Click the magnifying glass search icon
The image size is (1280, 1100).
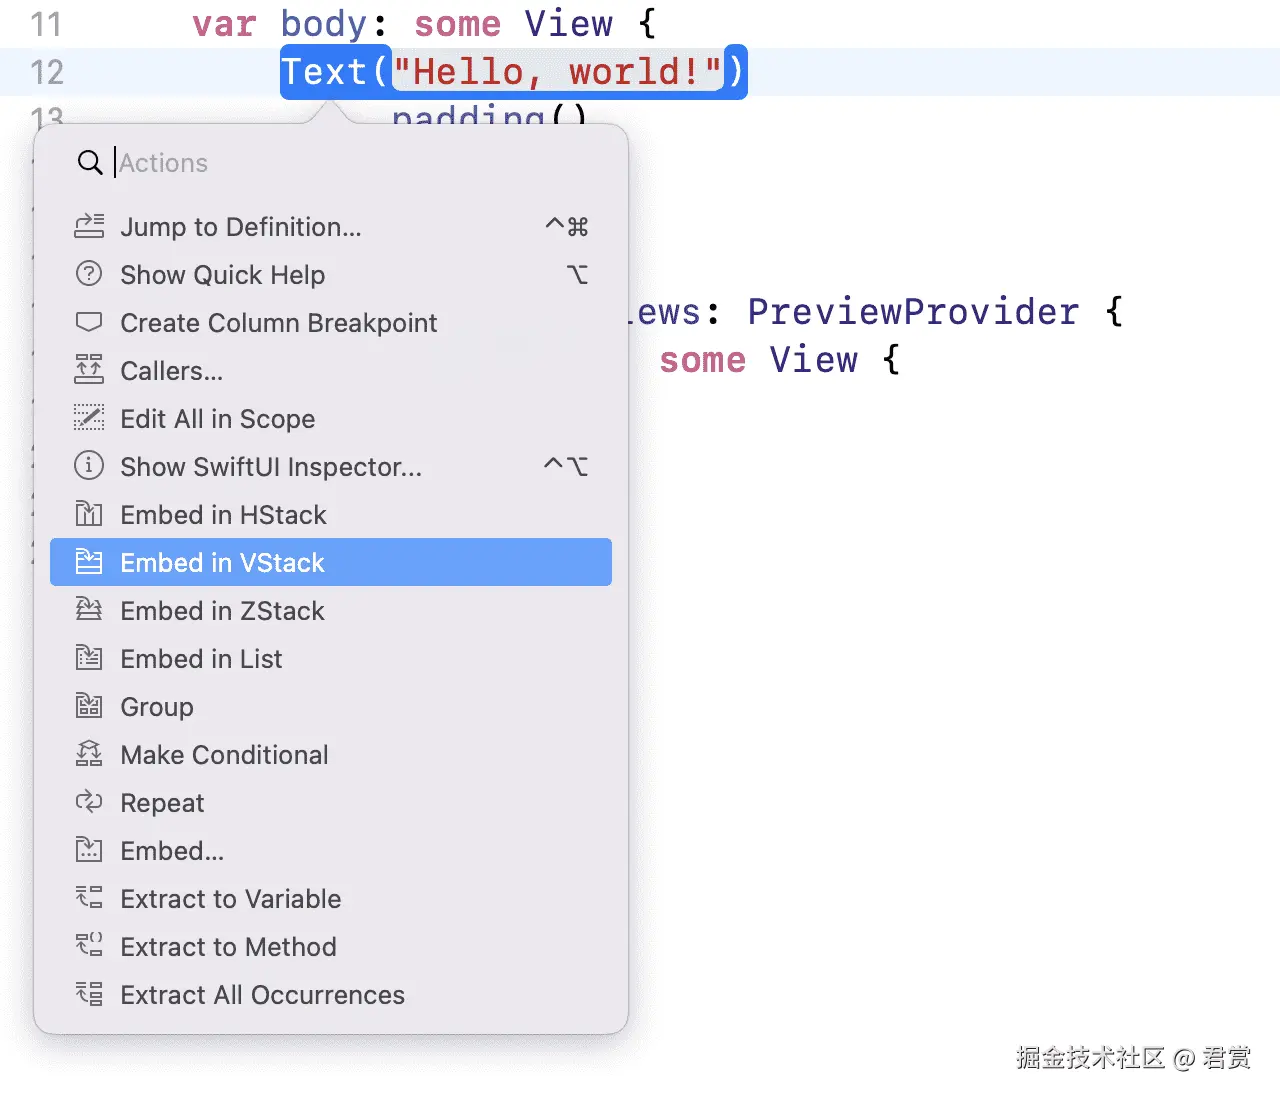coord(90,163)
